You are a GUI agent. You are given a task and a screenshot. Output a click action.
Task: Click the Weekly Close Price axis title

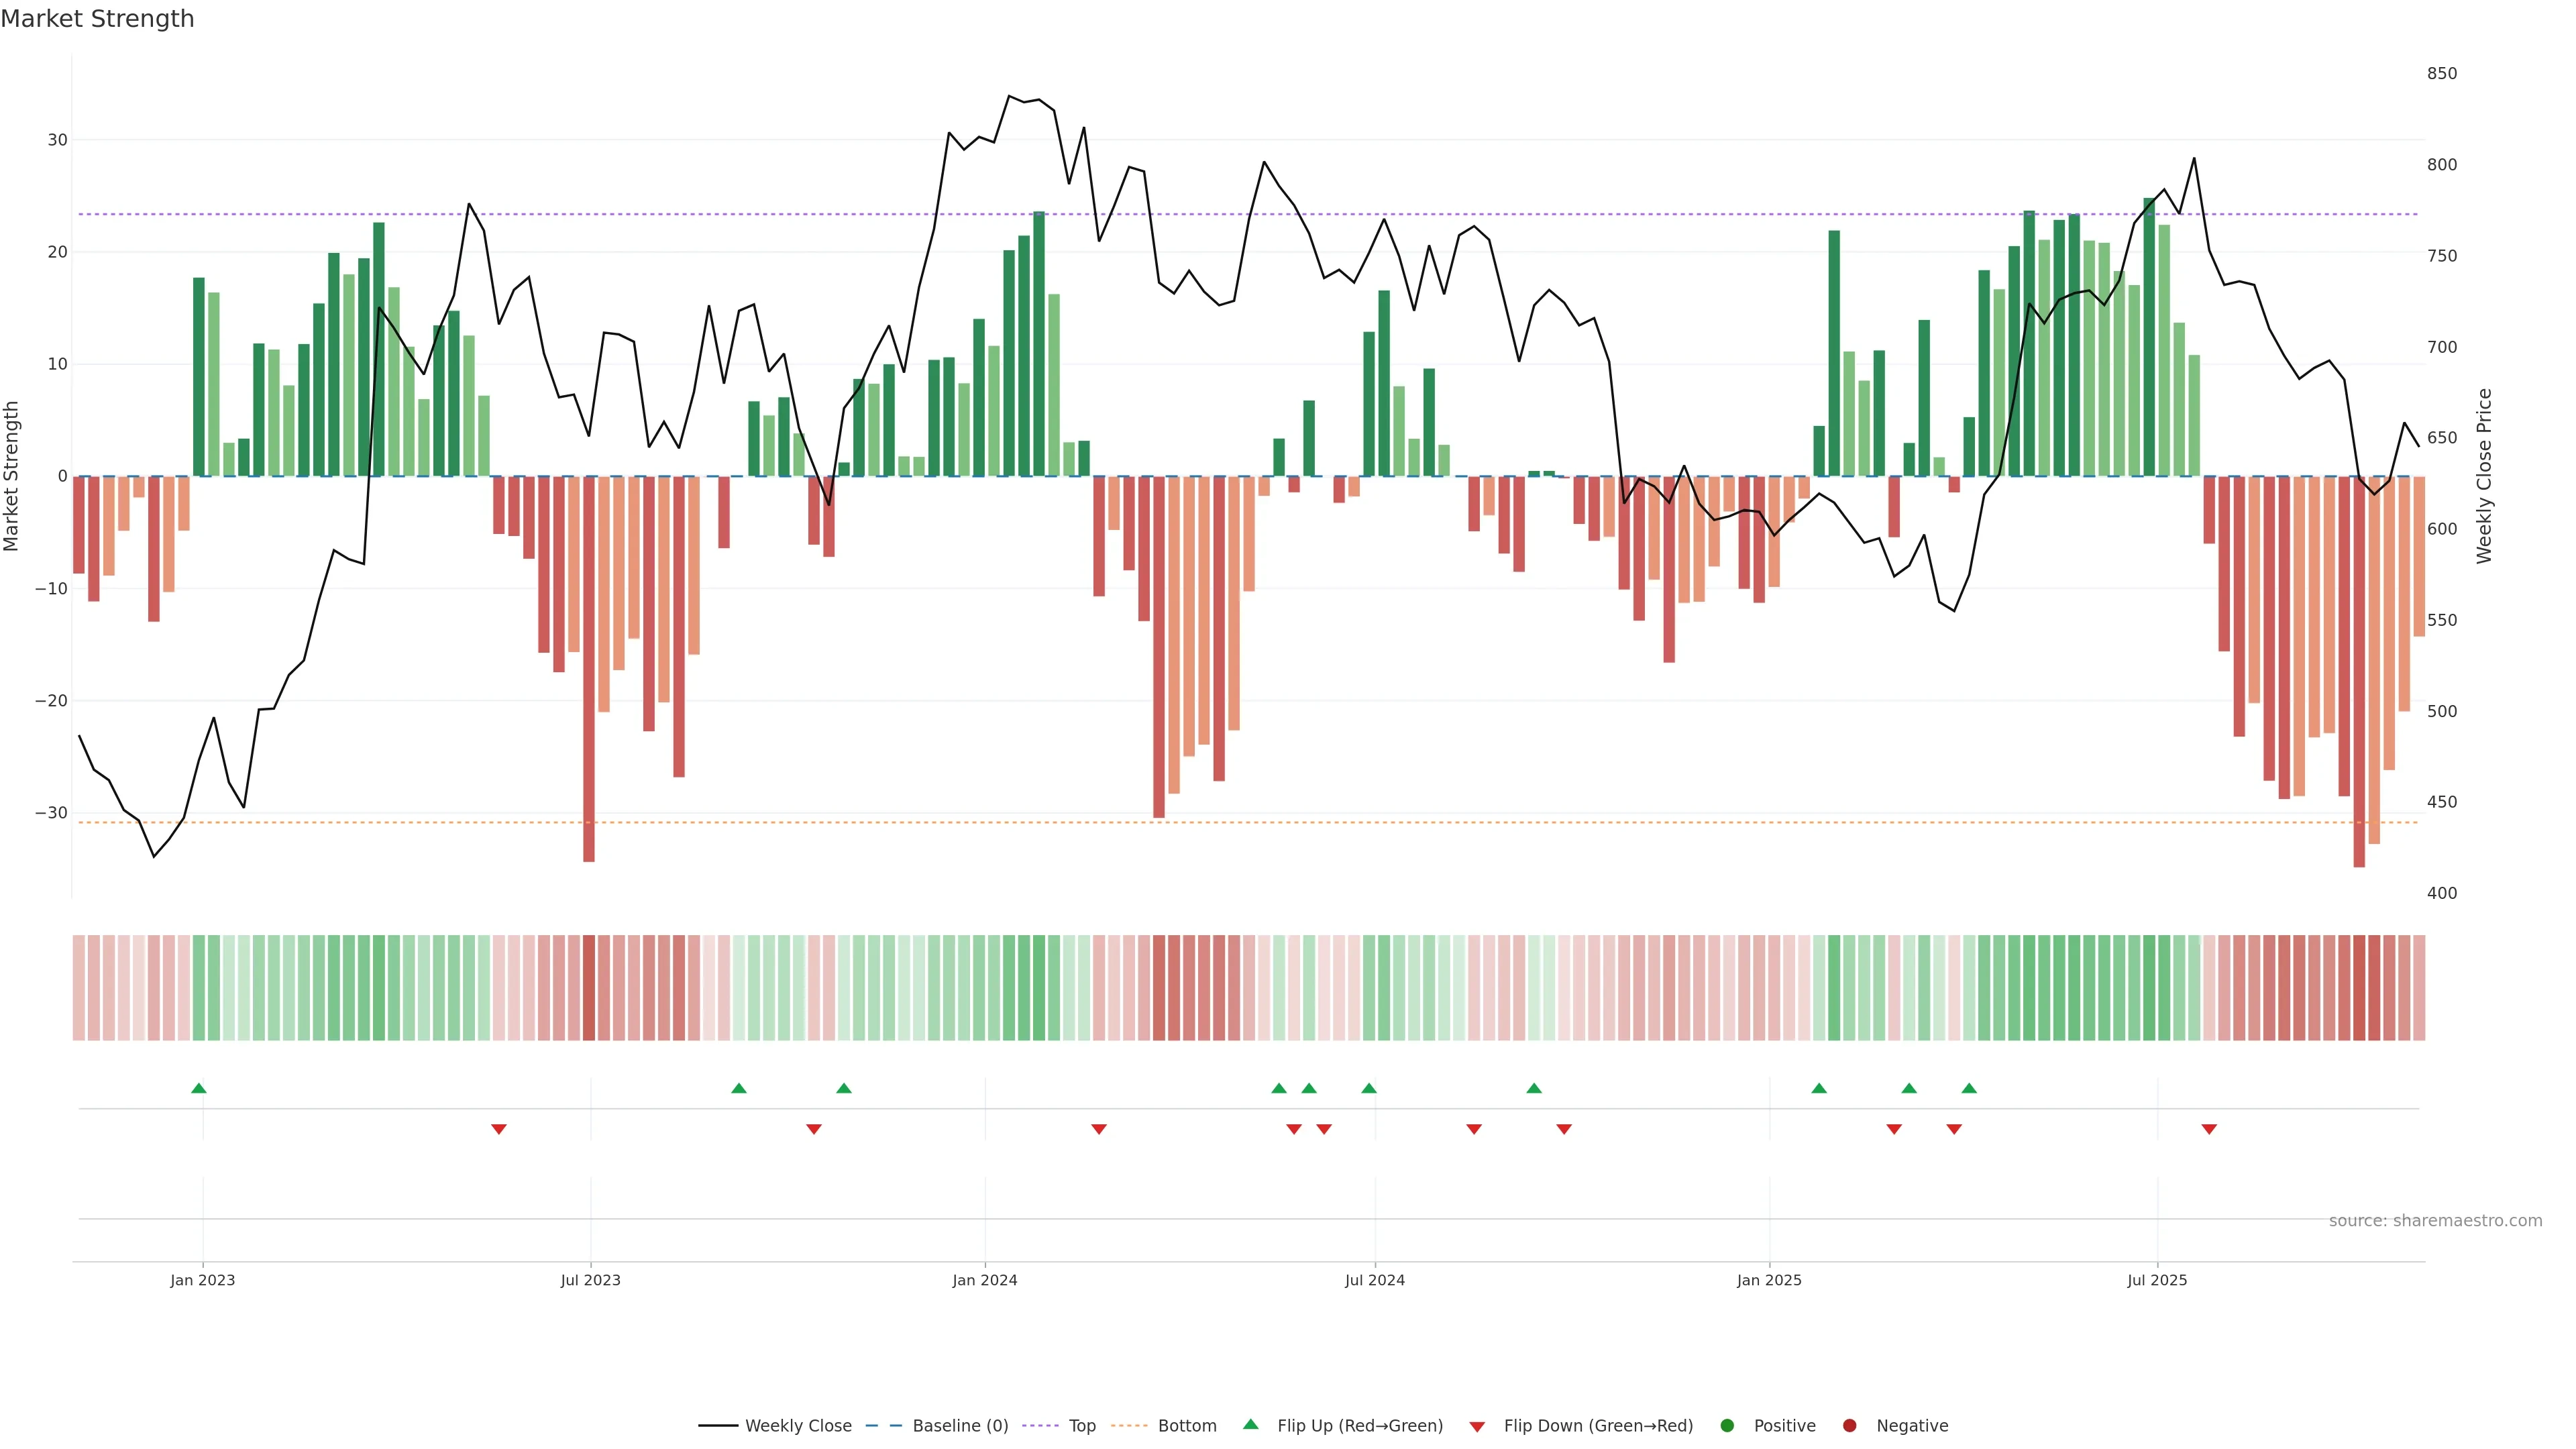coord(2484,476)
